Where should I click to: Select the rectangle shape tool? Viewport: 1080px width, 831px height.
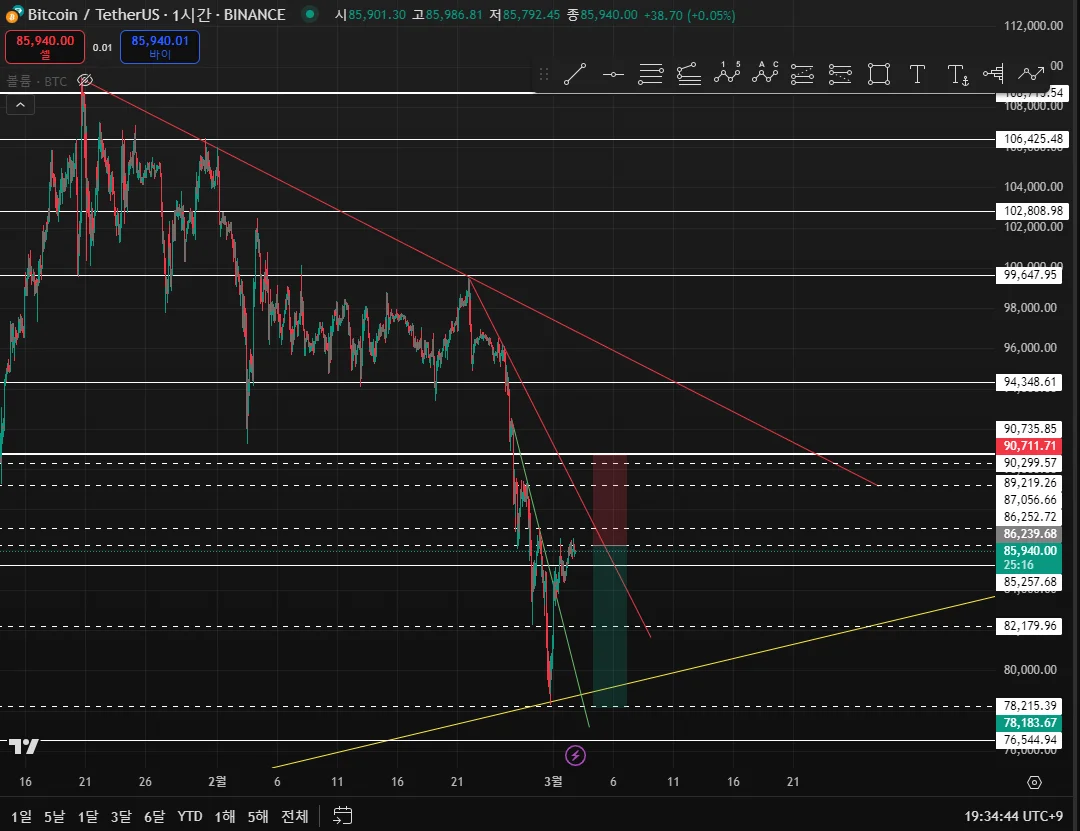pyautogui.click(x=879, y=74)
